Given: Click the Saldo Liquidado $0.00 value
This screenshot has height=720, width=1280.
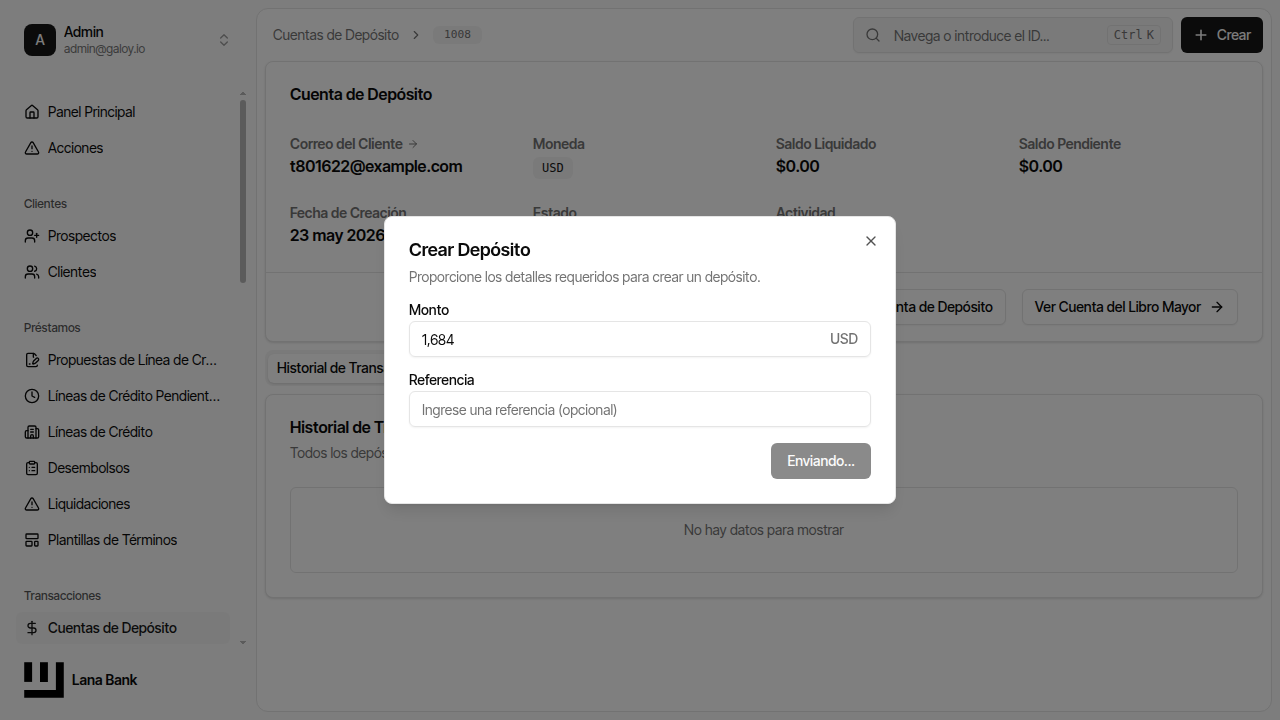Looking at the screenshot, I should [798, 166].
